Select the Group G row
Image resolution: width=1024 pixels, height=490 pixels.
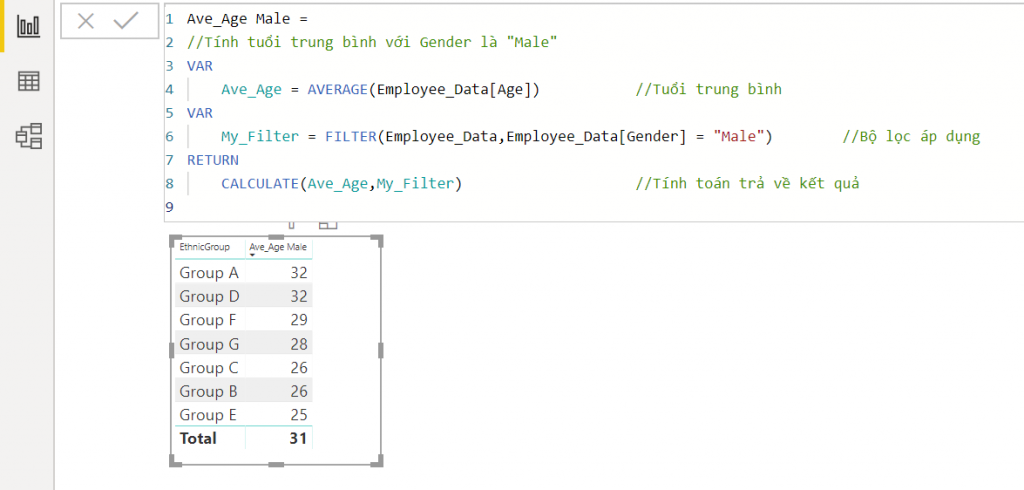pos(209,344)
